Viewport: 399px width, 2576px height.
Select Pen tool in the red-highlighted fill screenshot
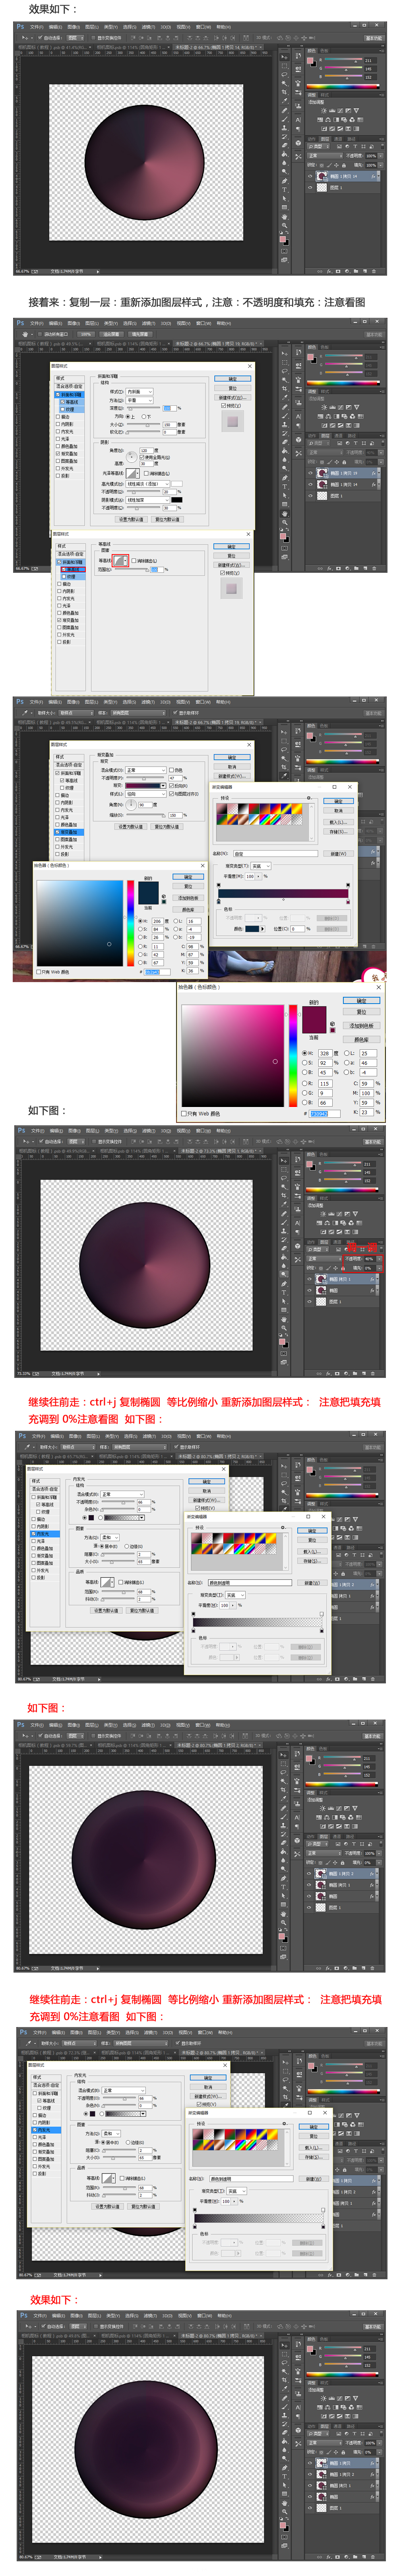284,1284
